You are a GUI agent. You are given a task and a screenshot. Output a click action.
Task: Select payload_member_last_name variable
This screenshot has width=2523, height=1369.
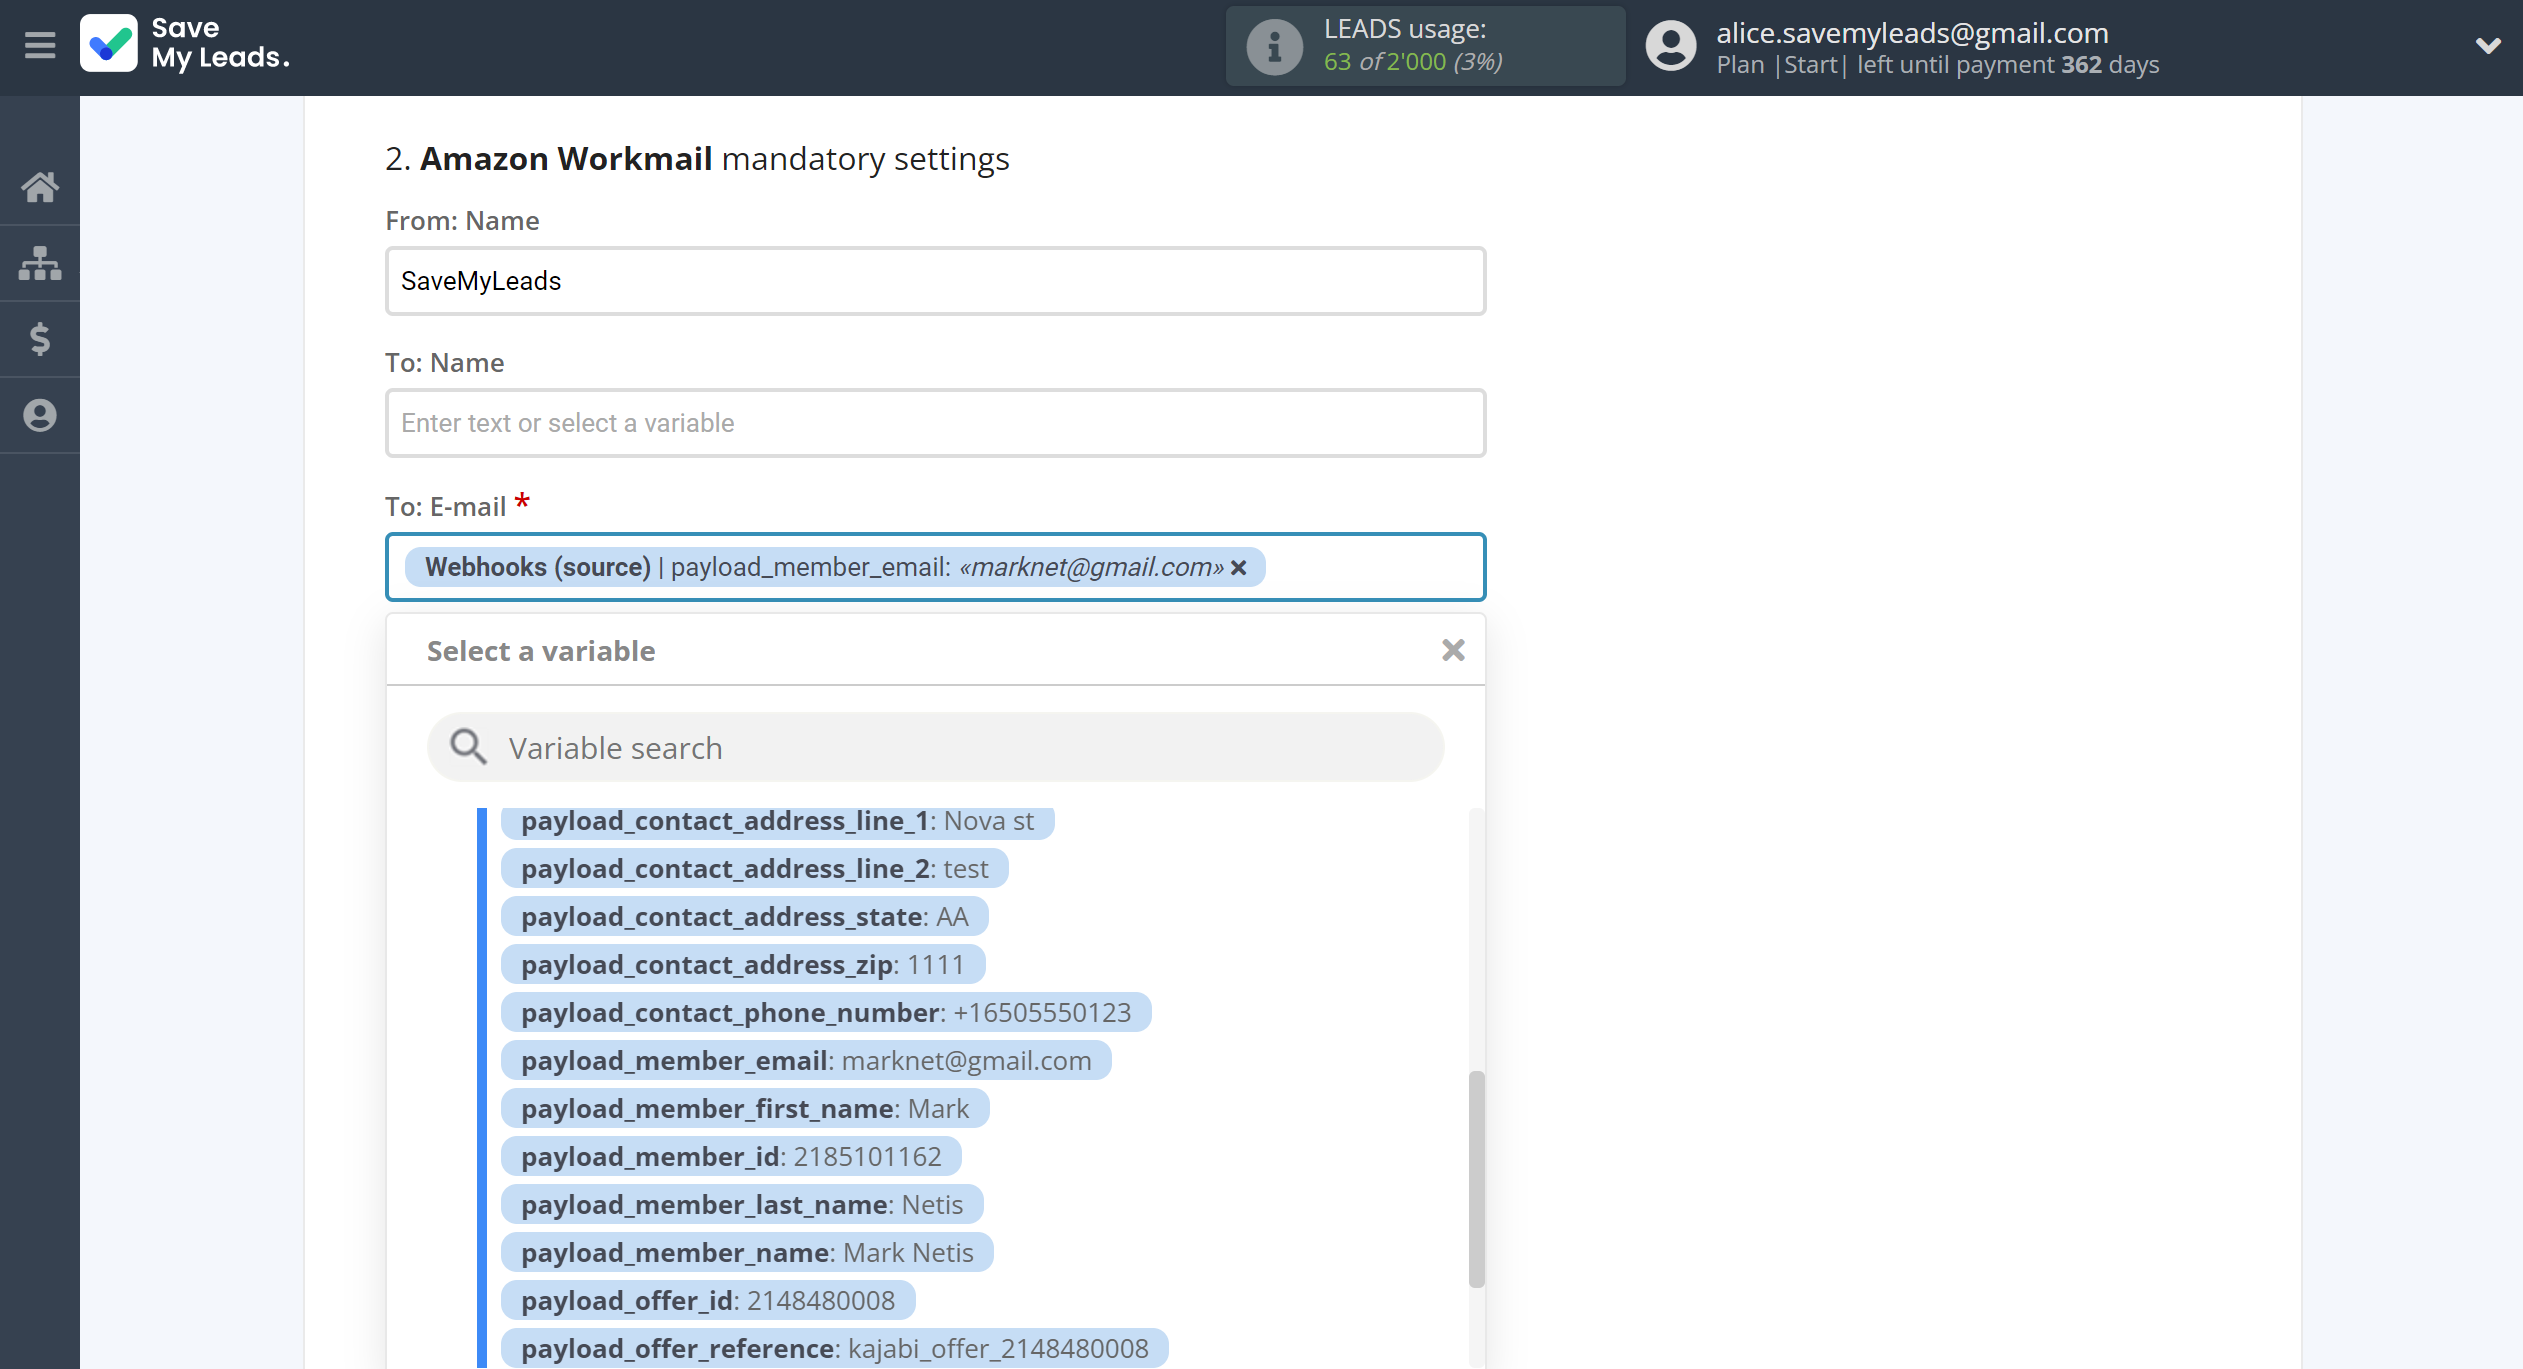click(742, 1205)
